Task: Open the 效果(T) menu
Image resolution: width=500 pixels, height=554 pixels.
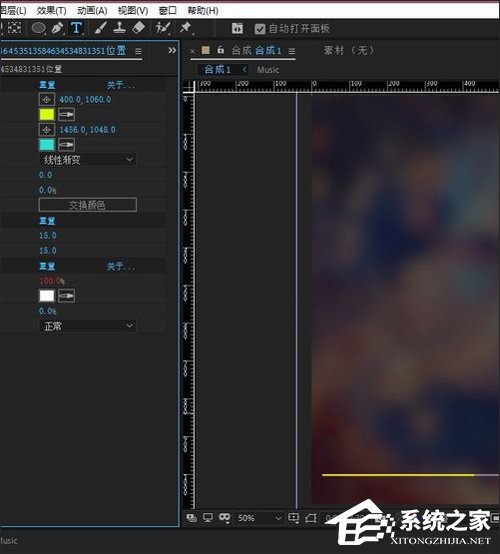Action: (x=52, y=11)
